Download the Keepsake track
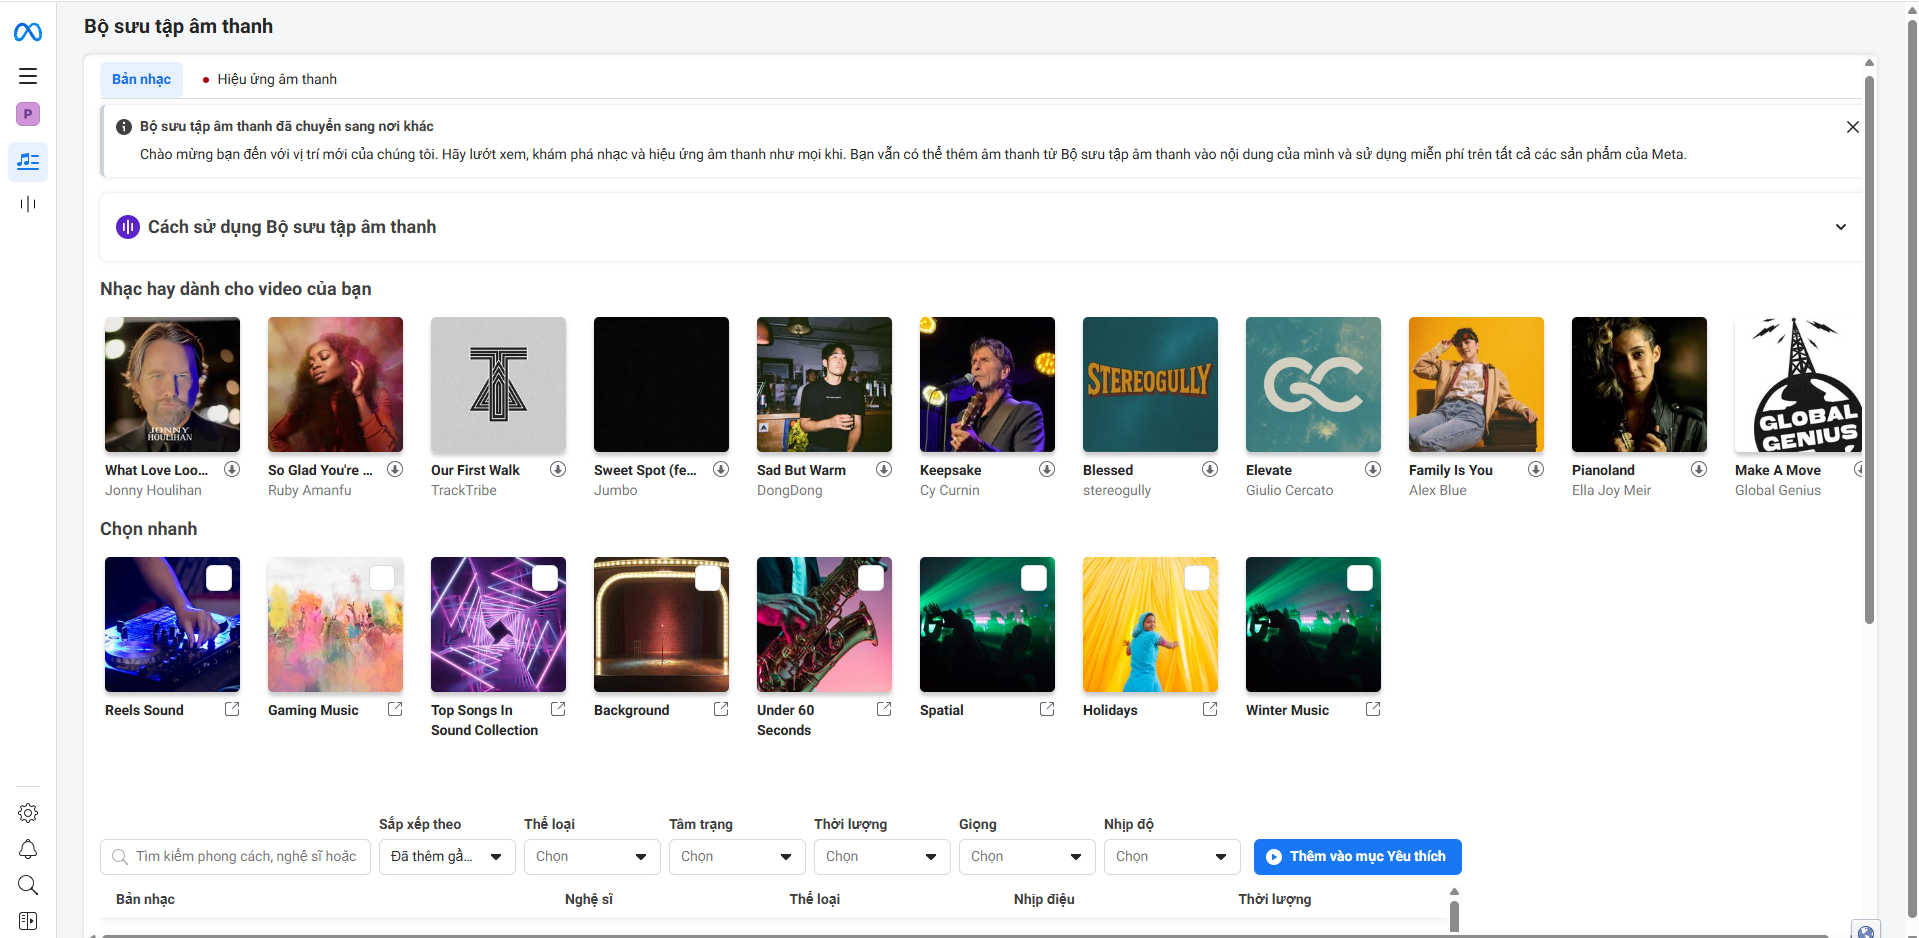The width and height of the screenshot is (1919, 938). pyautogui.click(x=1047, y=470)
